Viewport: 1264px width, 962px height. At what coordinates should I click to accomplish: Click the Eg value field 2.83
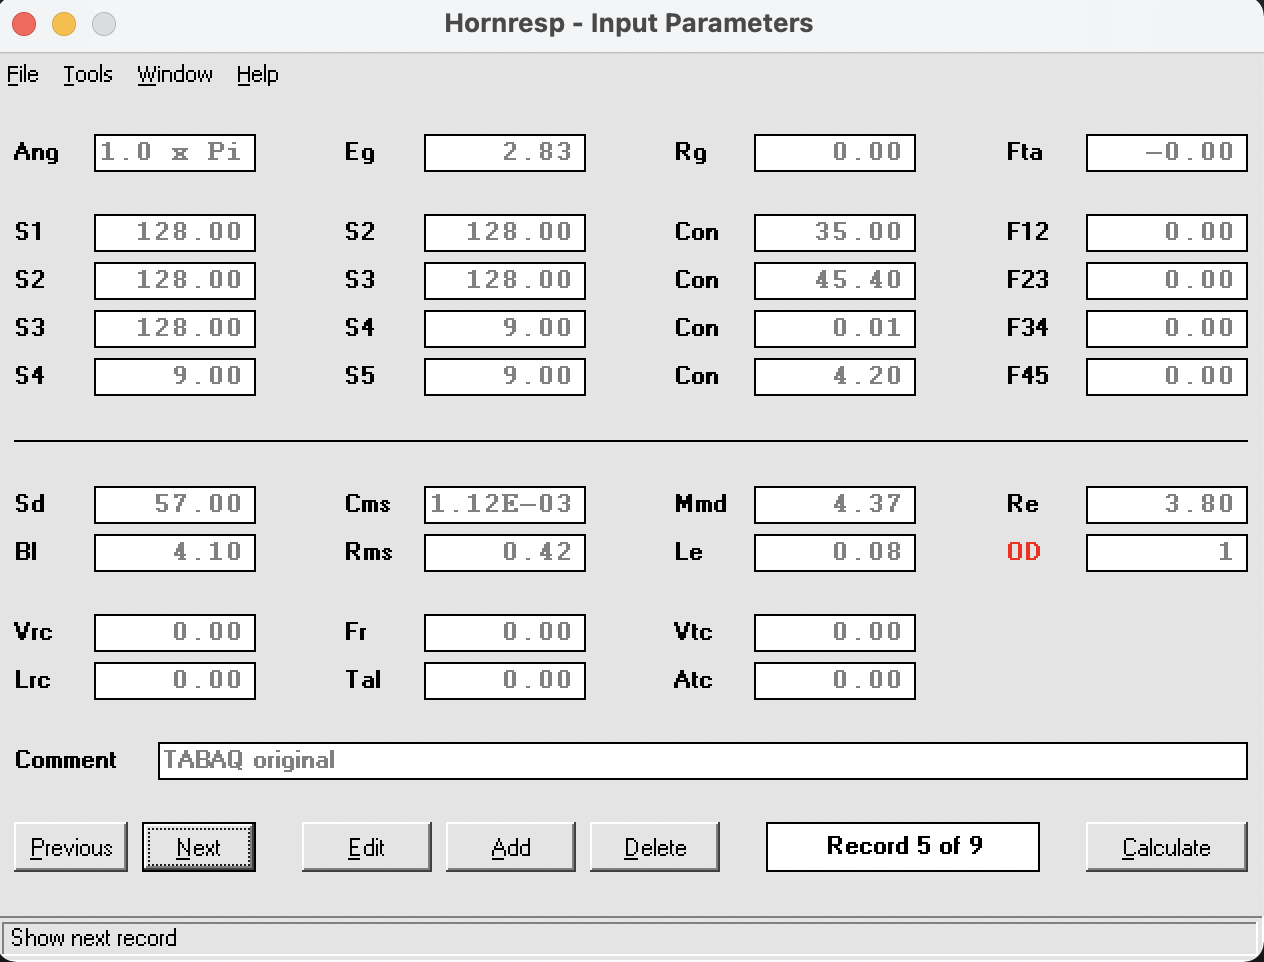tap(505, 153)
